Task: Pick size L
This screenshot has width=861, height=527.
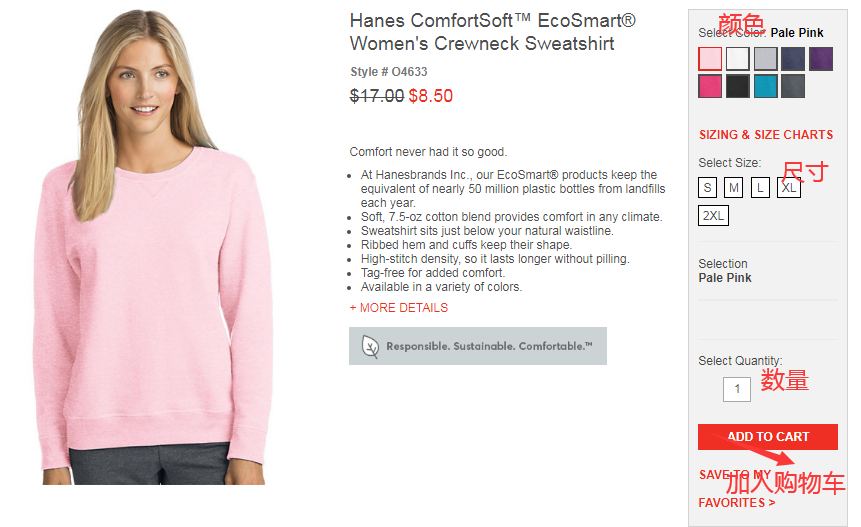Action: 760,188
